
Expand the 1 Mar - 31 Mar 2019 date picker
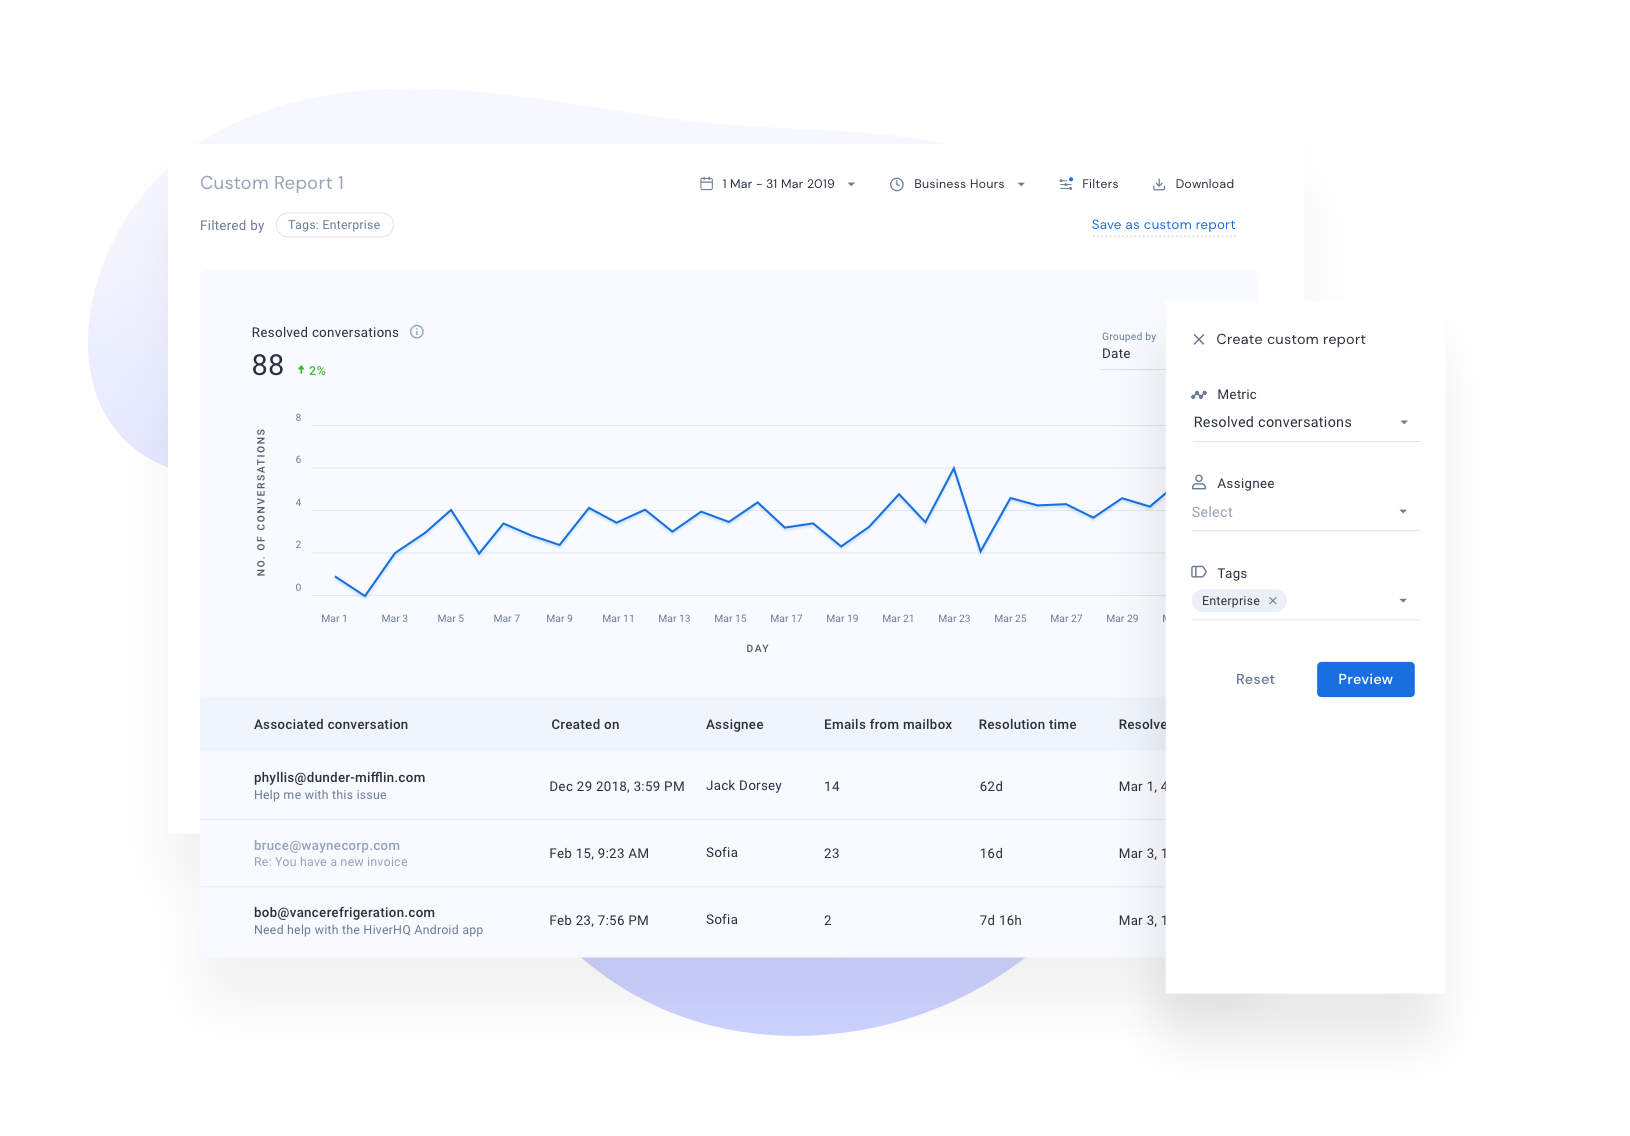(851, 184)
